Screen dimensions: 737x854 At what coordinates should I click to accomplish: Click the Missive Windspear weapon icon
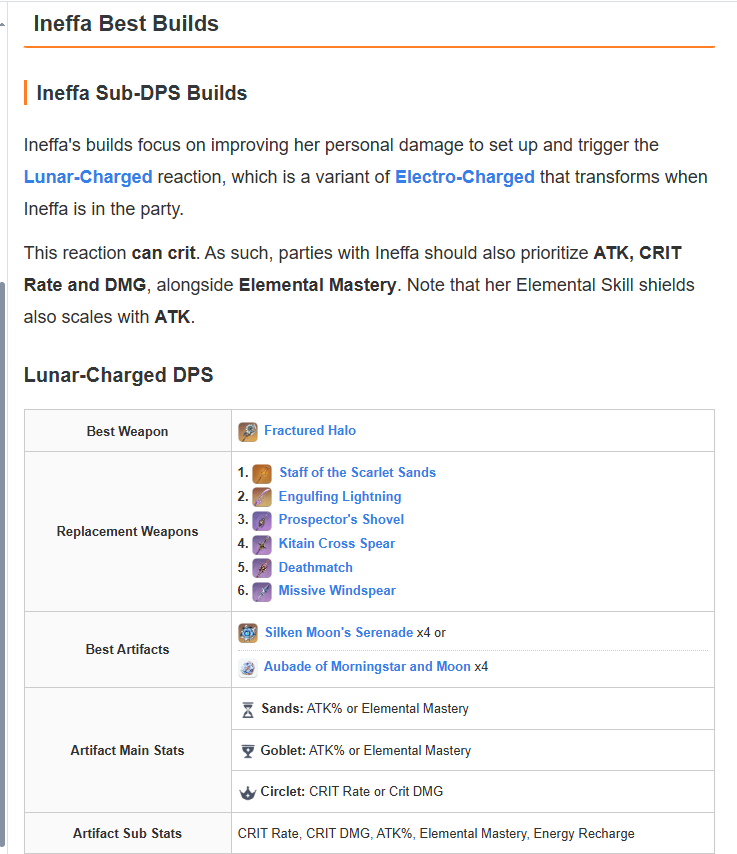[x=262, y=591]
